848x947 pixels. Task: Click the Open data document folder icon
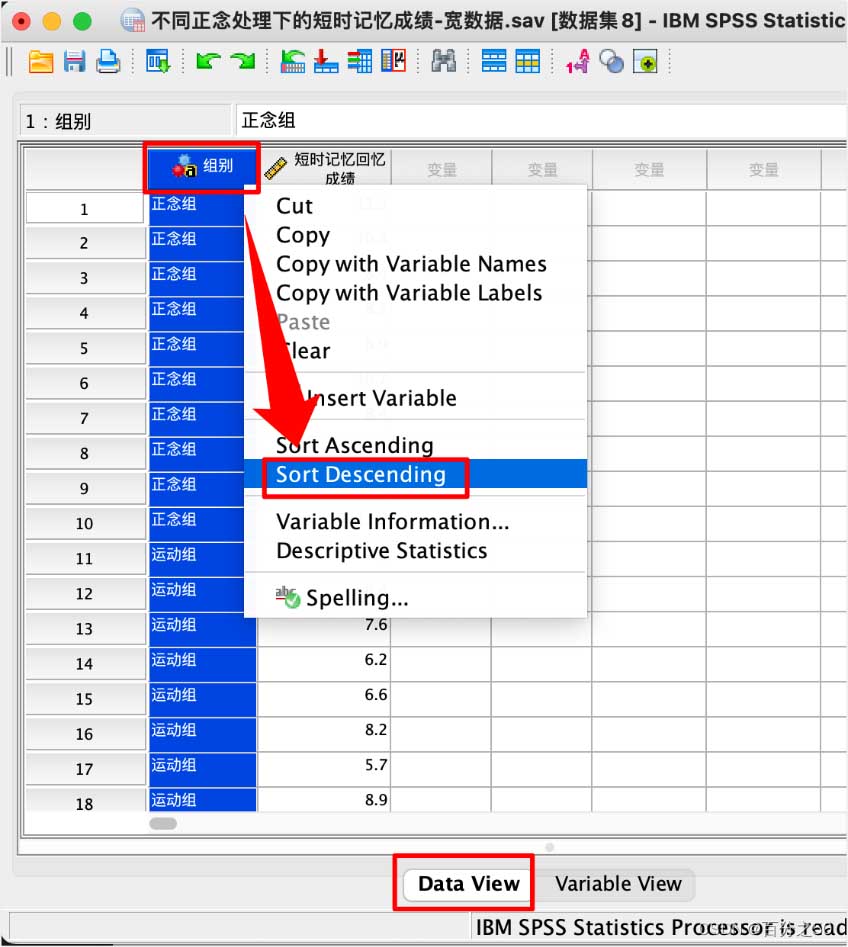[x=40, y=62]
